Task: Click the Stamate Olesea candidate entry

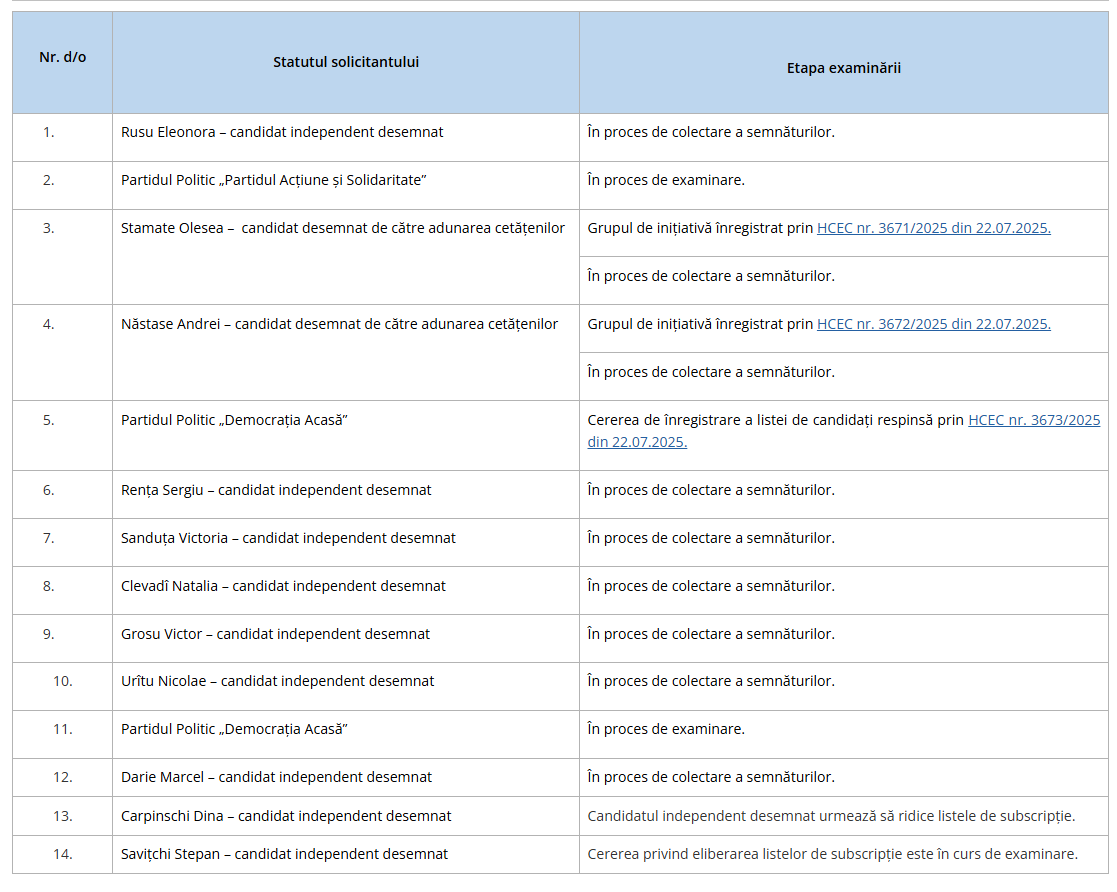Action: tap(343, 228)
